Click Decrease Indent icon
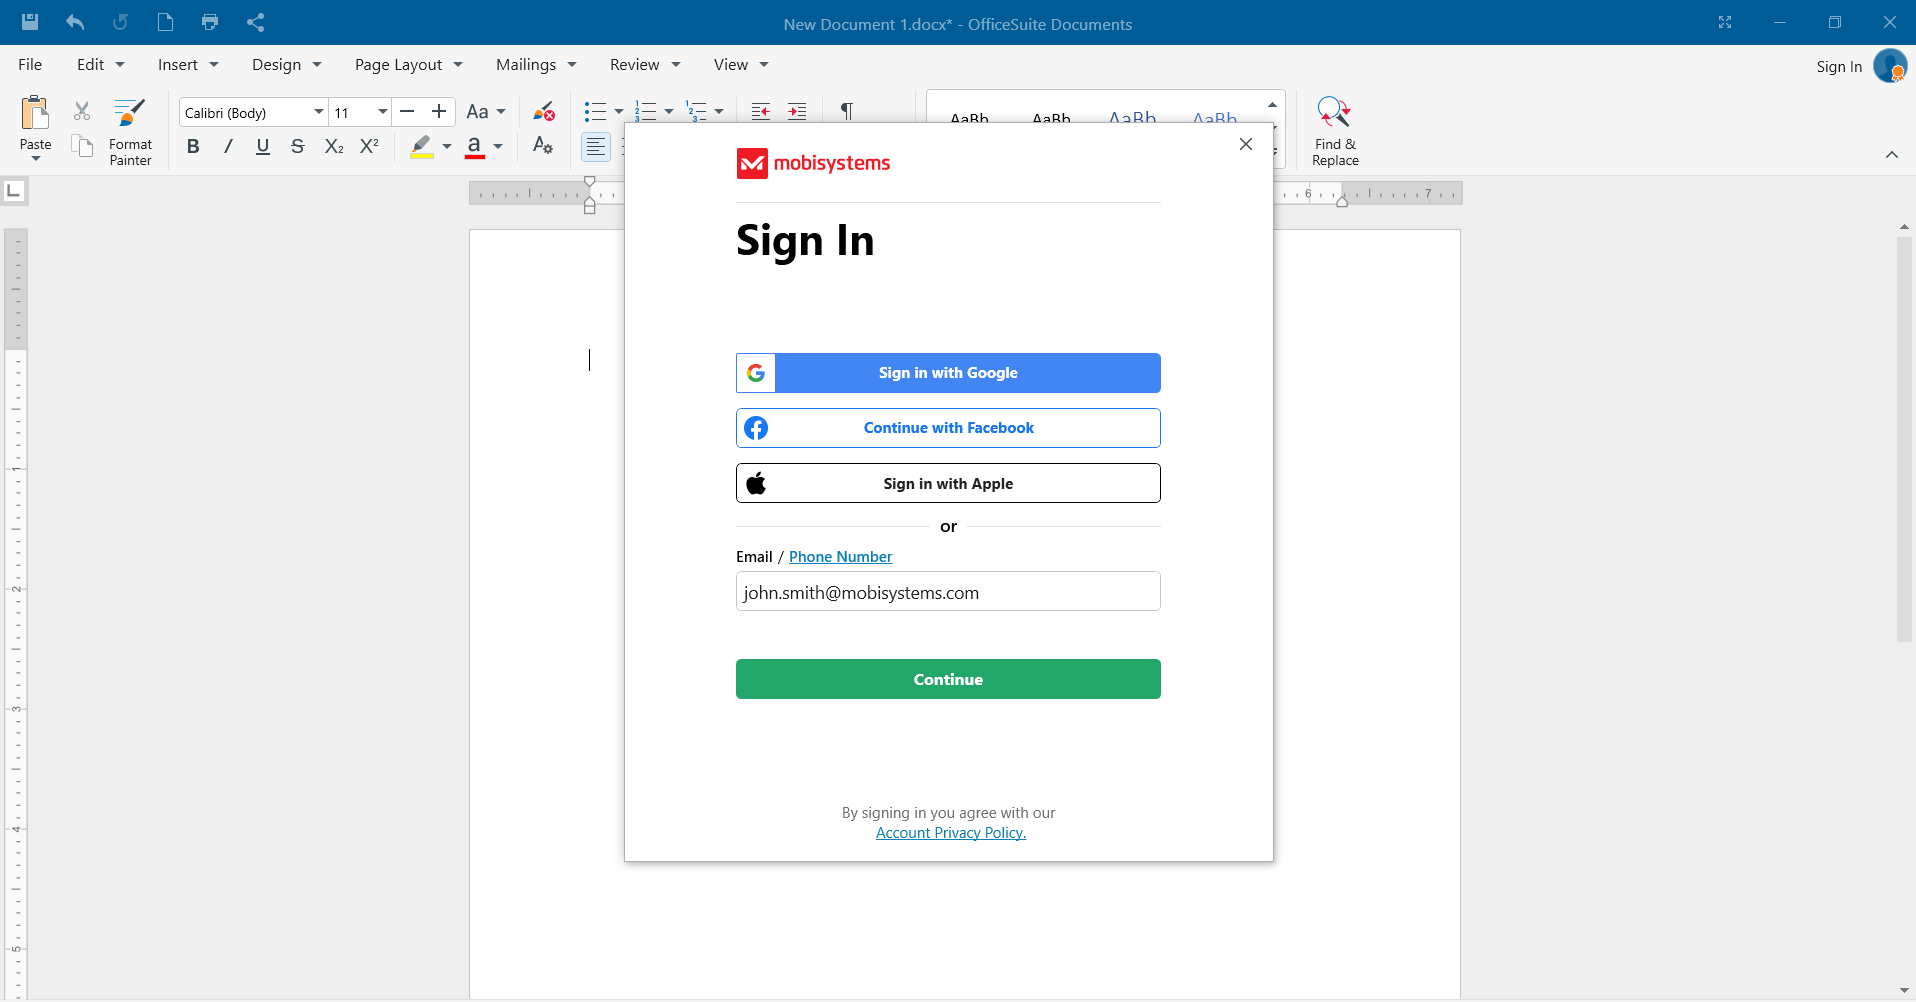The image size is (1916, 1002). 761,111
